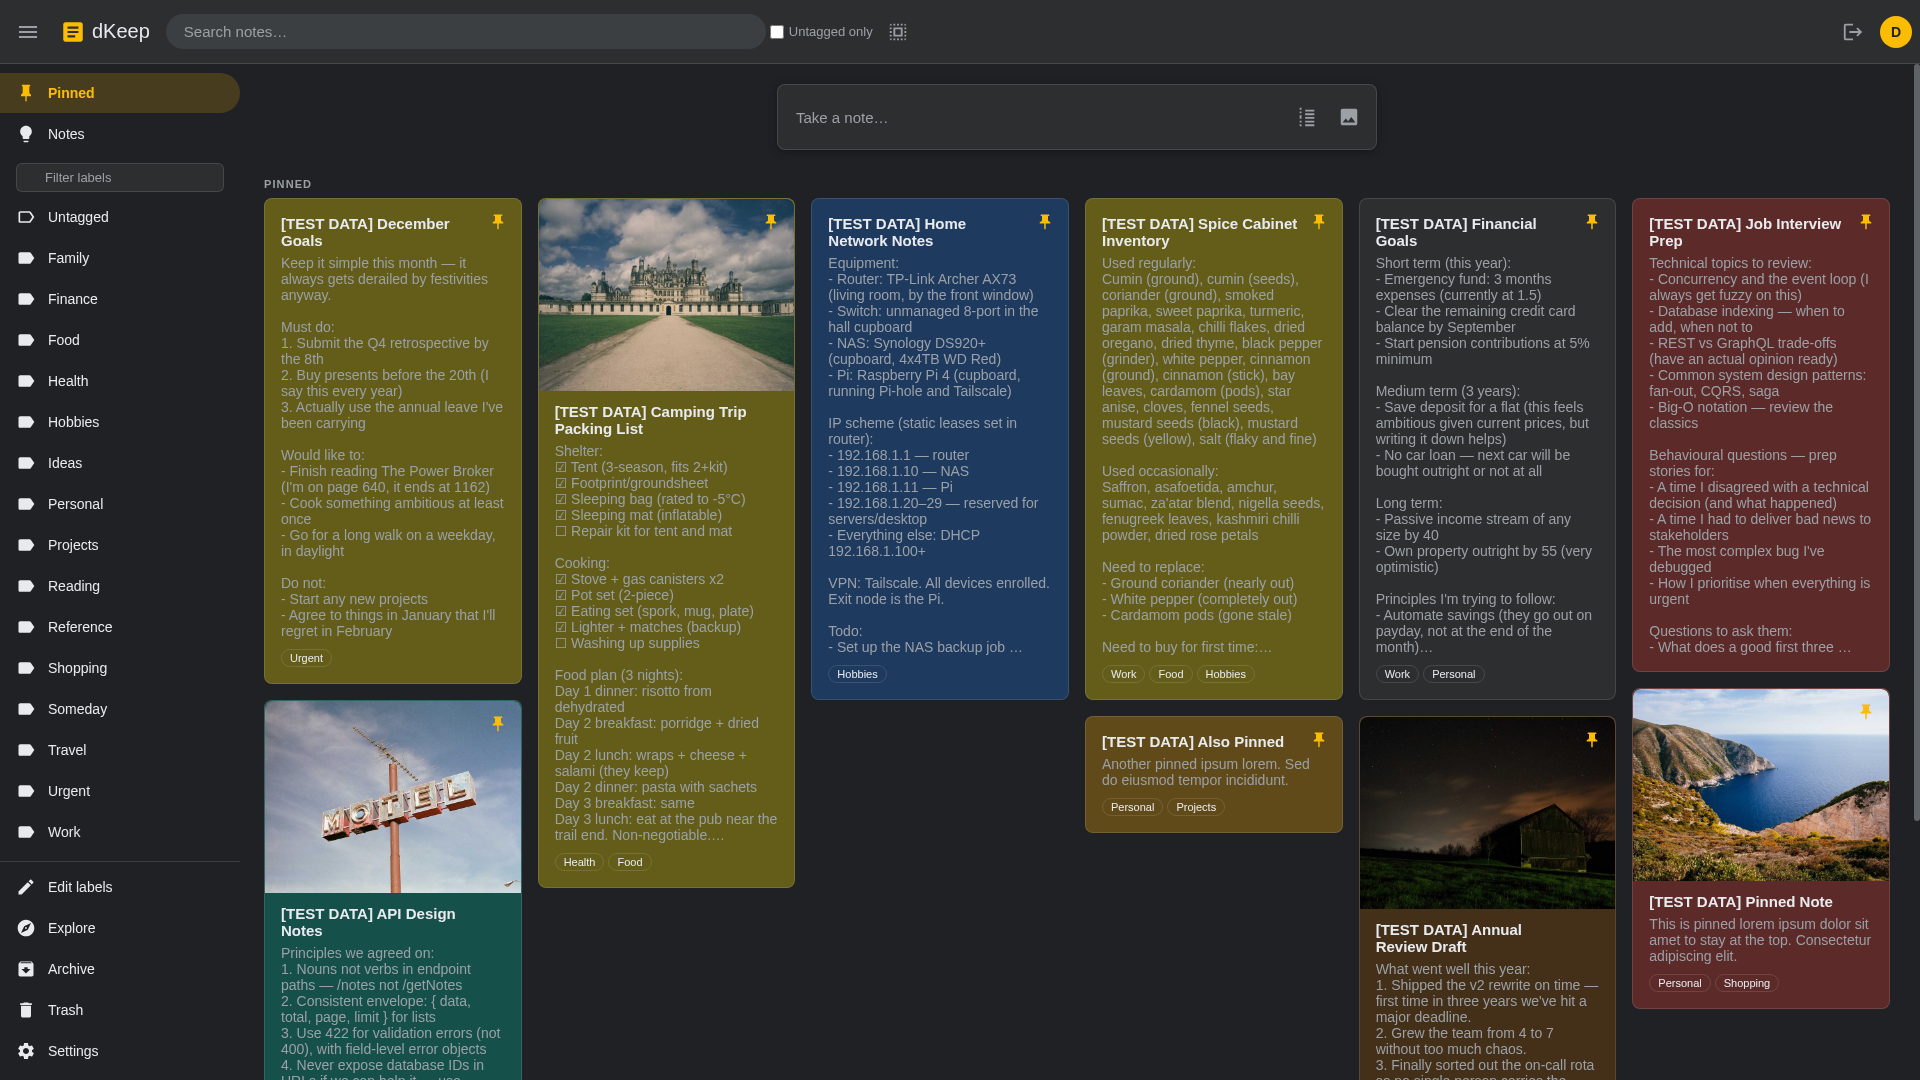Click the Take a note input field
The width and height of the screenshot is (1920, 1080).
tap(1000, 117)
